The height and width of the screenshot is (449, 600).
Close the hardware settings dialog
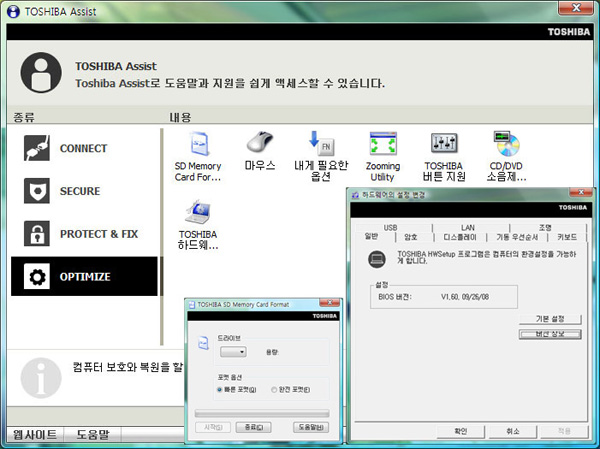581,192
